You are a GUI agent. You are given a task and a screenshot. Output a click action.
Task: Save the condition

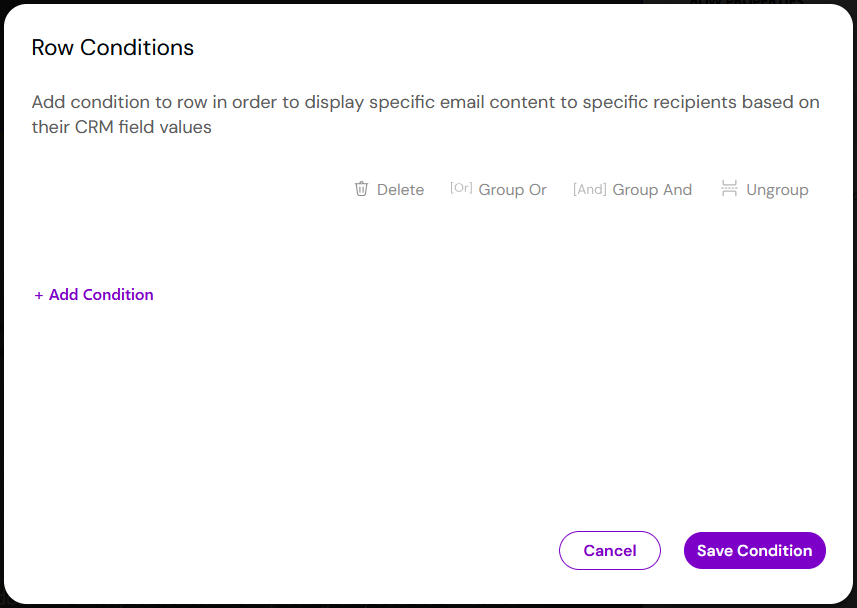[x=754, y=550]
